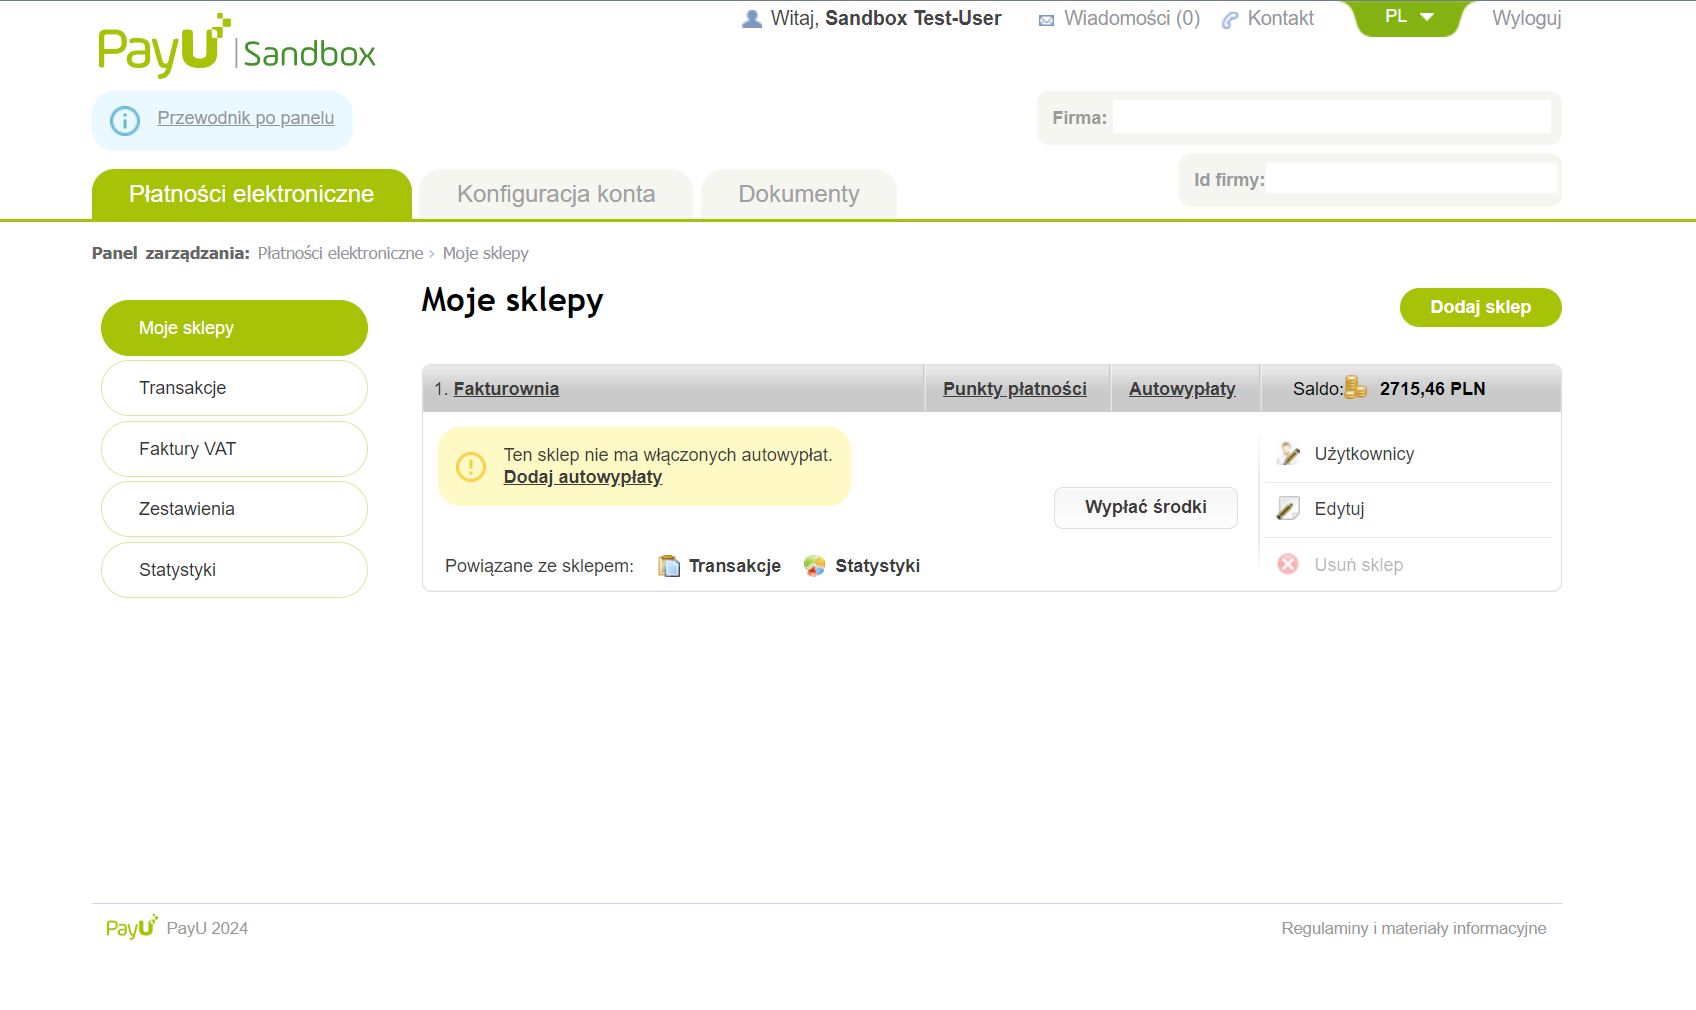The width and height of the screenshot is (1696, 1010).
Task: Click the Edytuj pencil icon
Action: tap(1288, 509)
